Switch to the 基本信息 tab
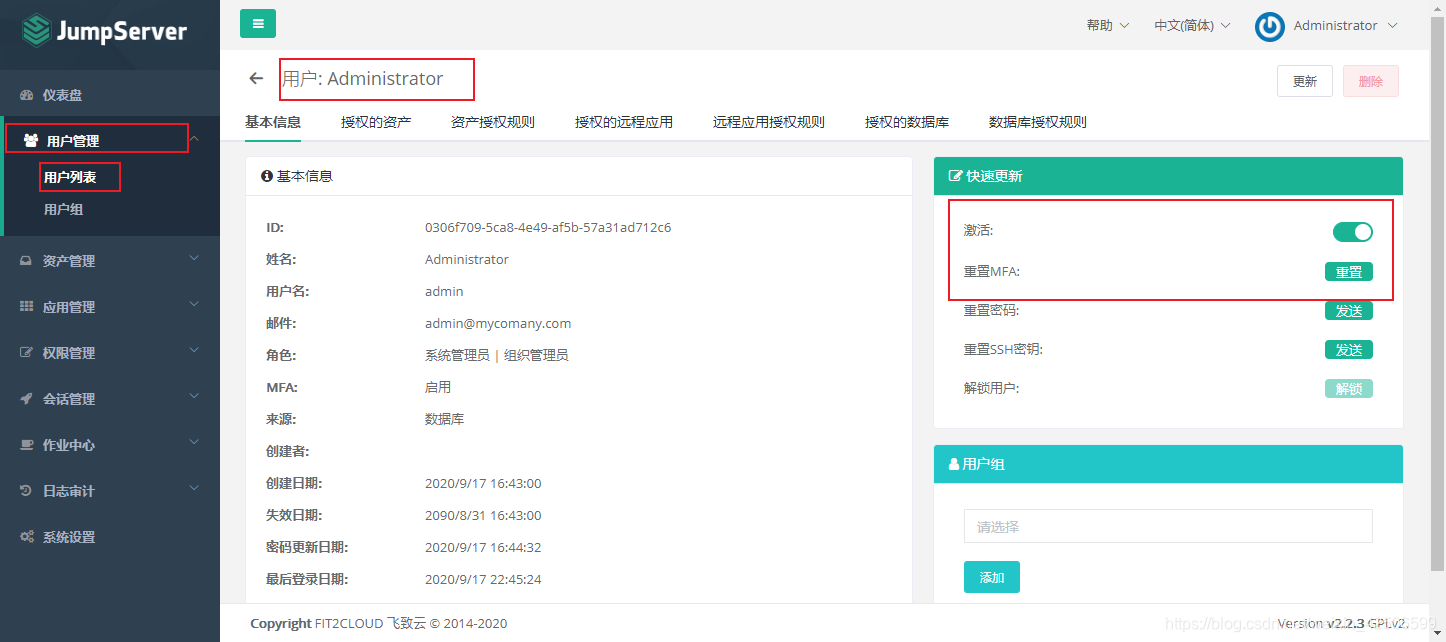Image resolution: width=1446 pixels, height=642 pixels. coord(273,122)
